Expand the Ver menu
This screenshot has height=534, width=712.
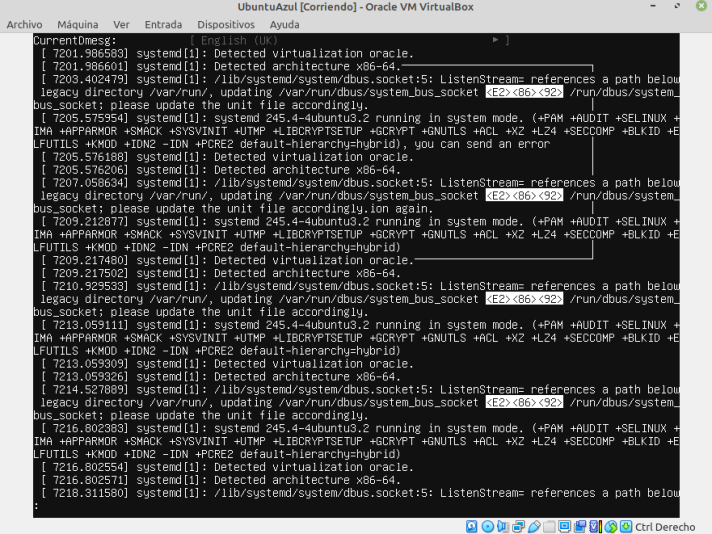click(121, 23)
